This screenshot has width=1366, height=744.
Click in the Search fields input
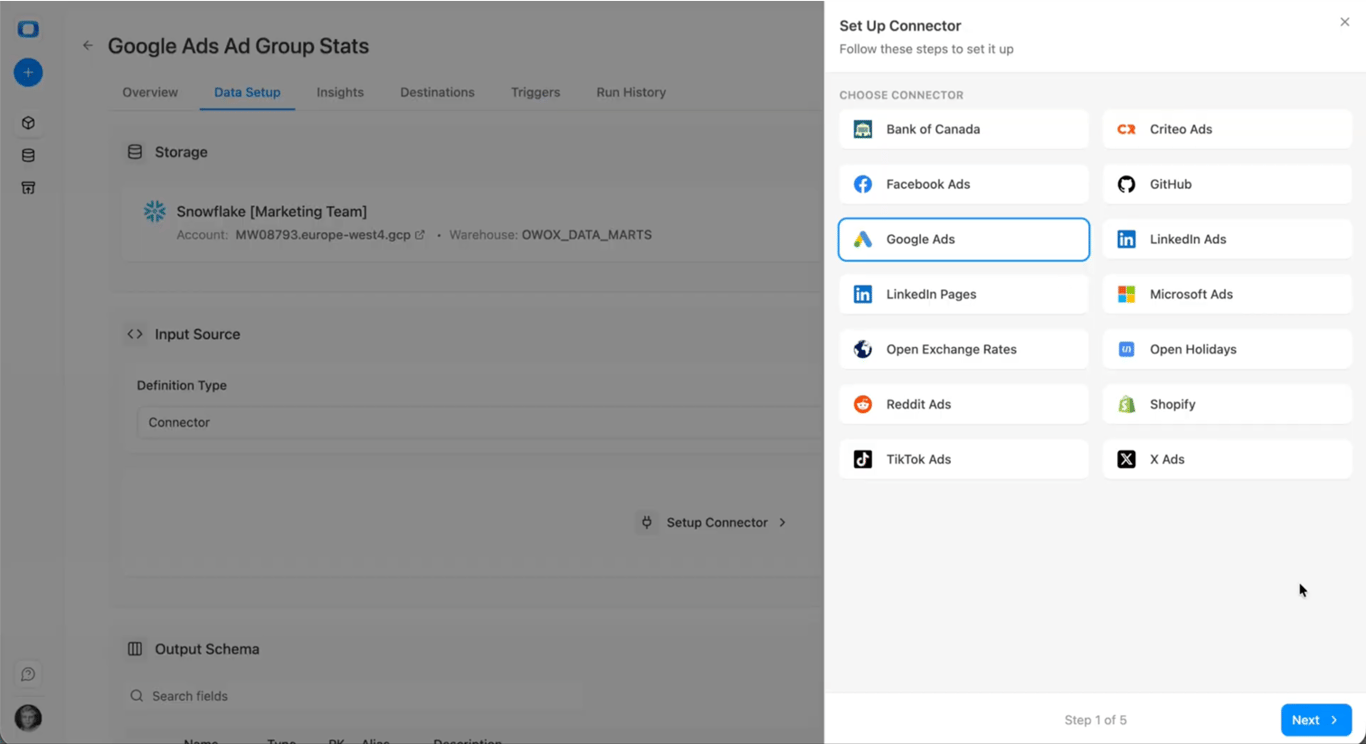pyautogui.click(x=355, y=696)
